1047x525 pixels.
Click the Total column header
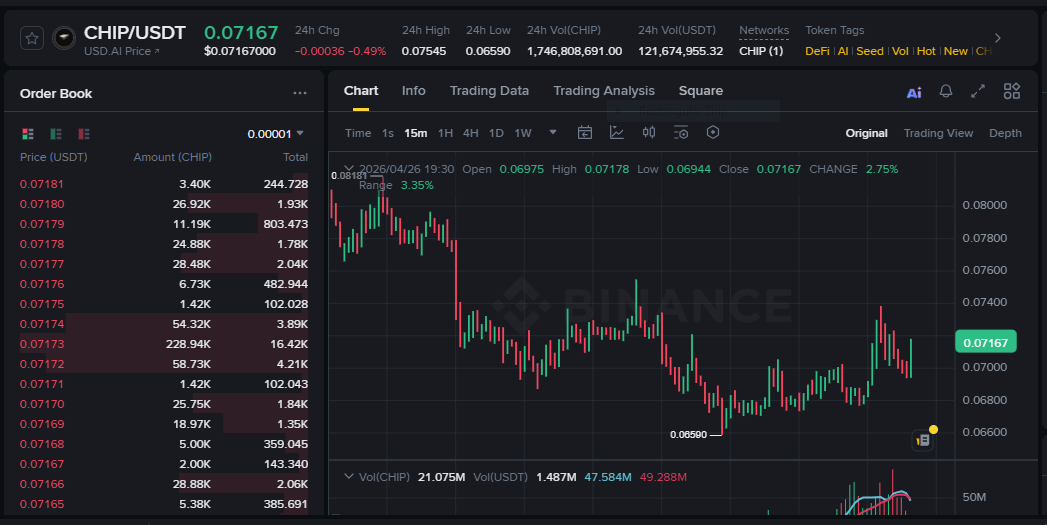click(295, 157)
